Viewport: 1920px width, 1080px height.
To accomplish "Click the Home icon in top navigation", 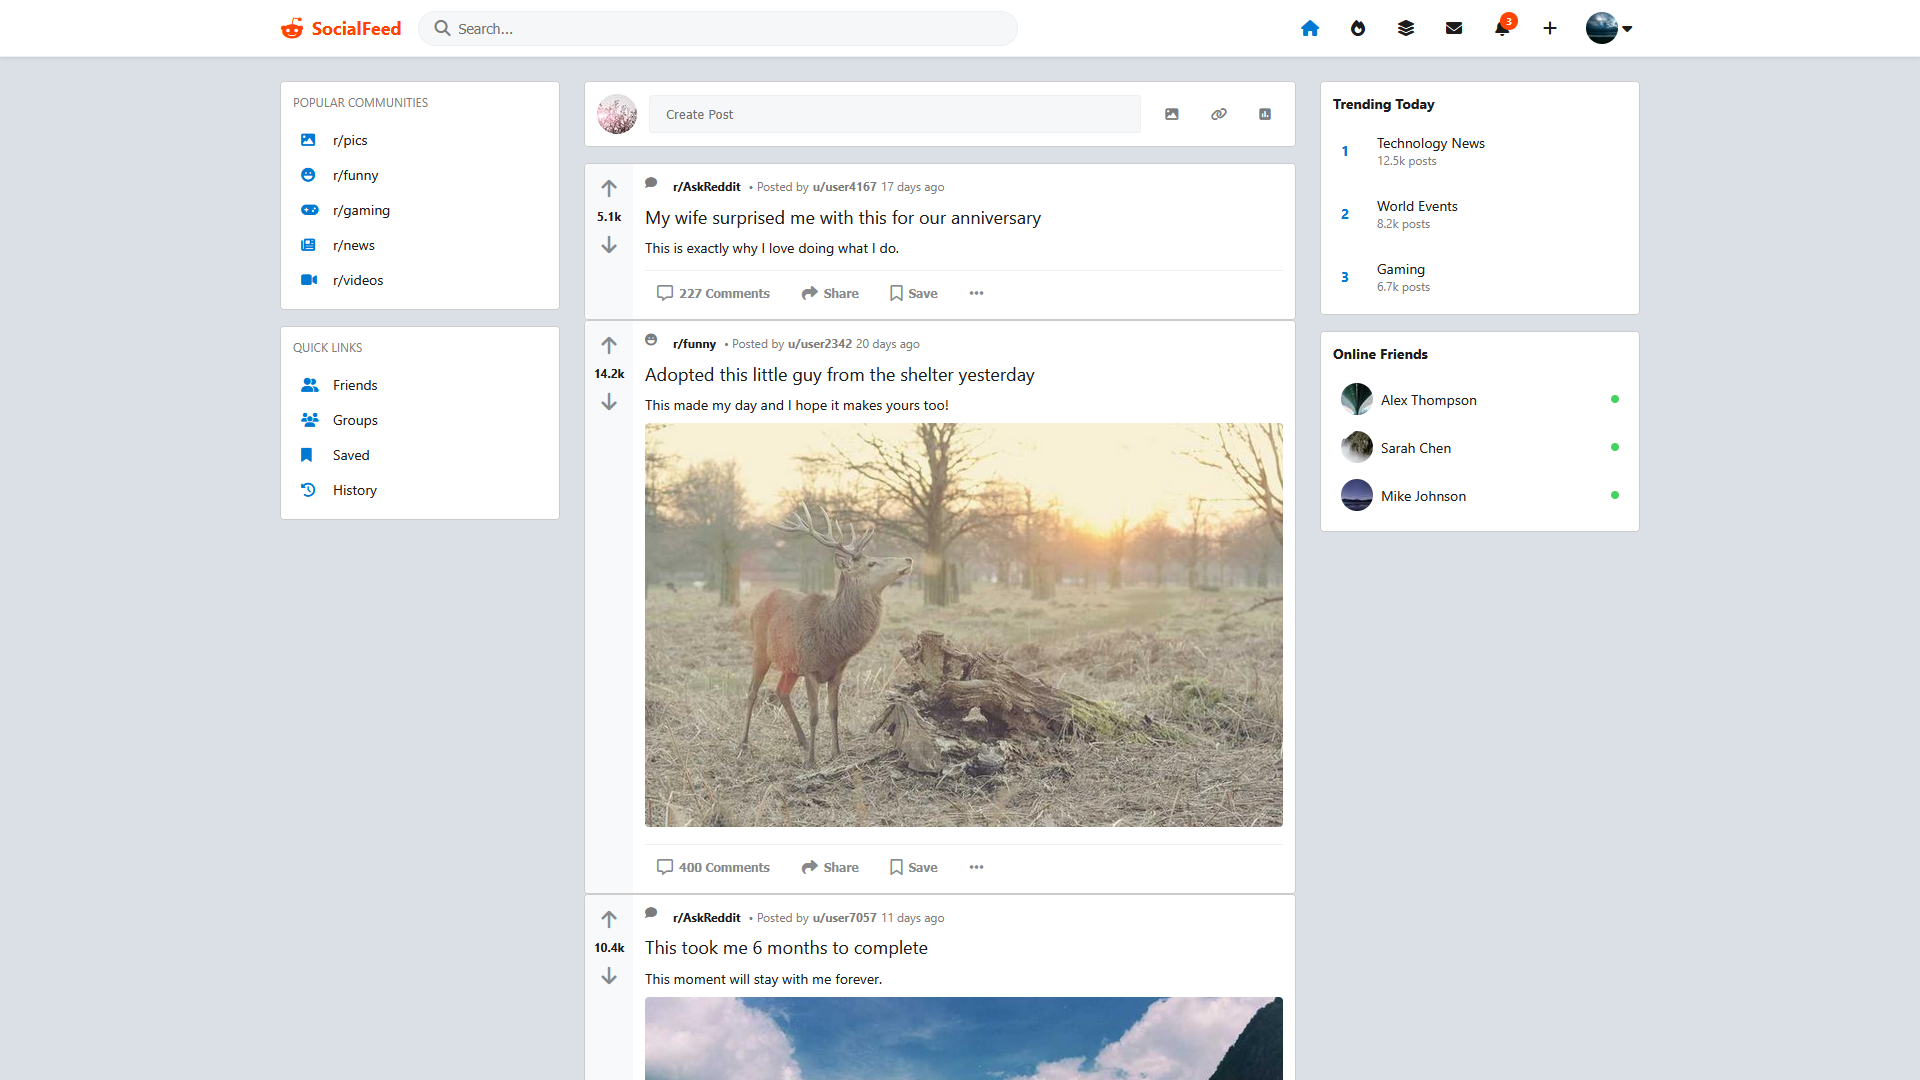I will click(x=1309, y=28).
